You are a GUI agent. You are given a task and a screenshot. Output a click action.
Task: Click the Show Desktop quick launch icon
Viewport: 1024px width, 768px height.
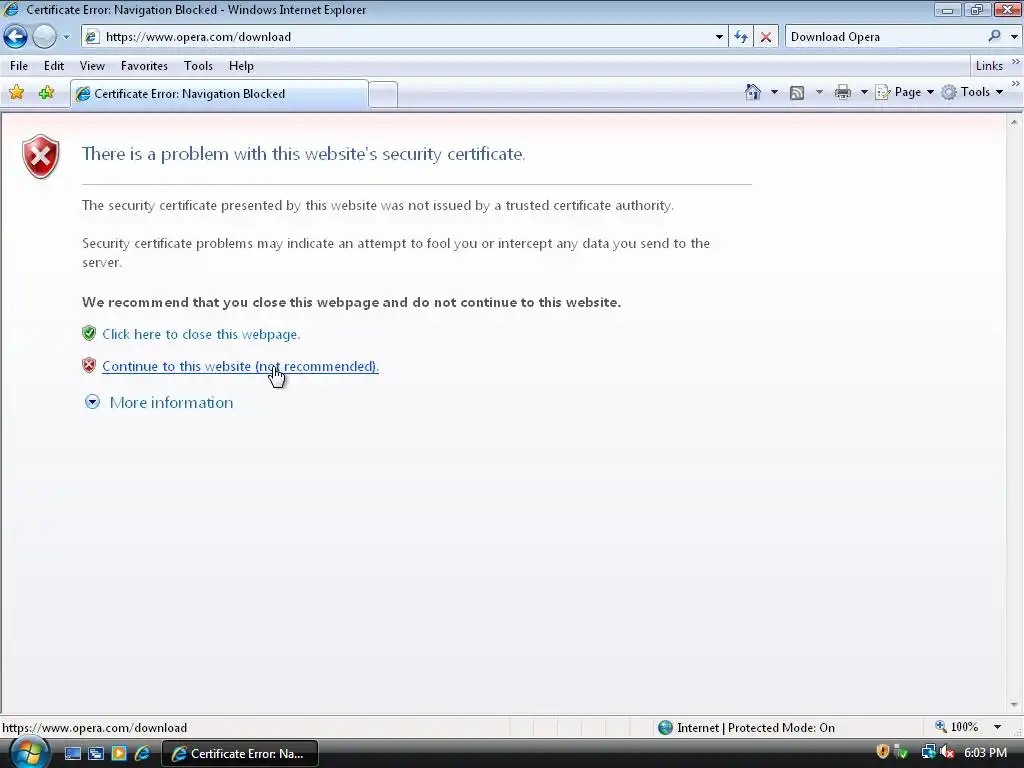tap(72, 754)
